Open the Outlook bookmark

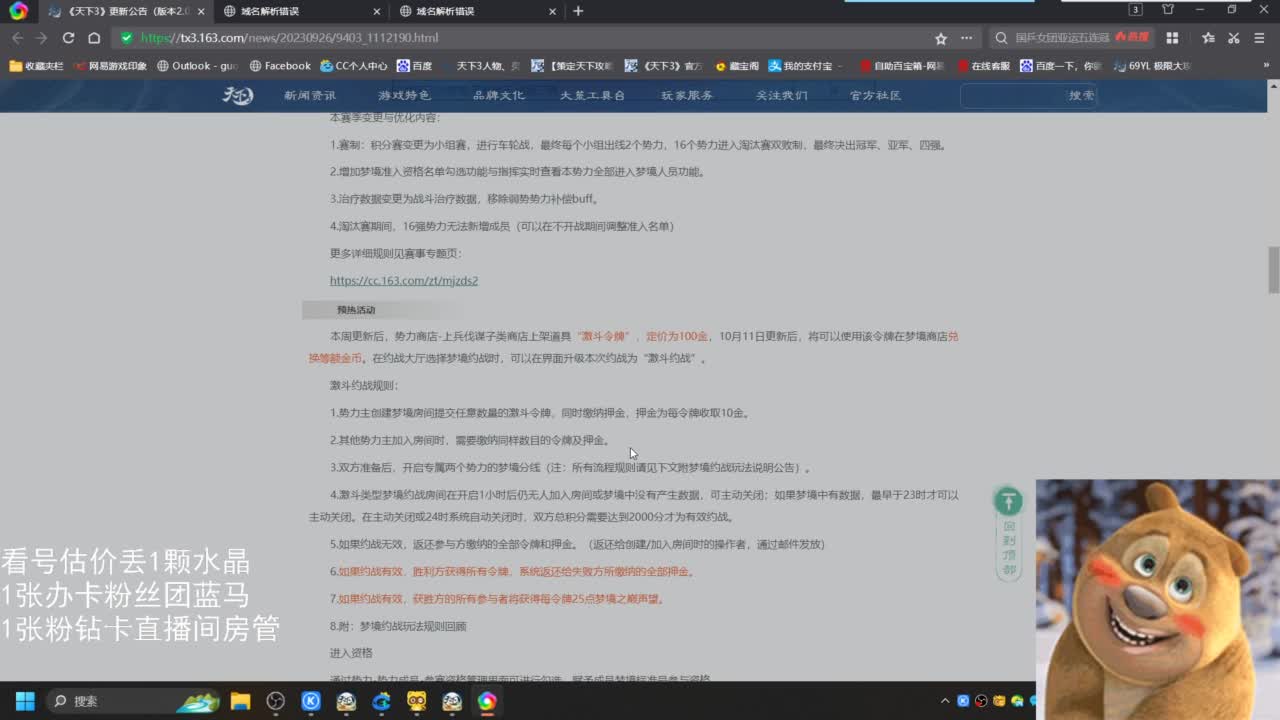click(x=197, y=66)
